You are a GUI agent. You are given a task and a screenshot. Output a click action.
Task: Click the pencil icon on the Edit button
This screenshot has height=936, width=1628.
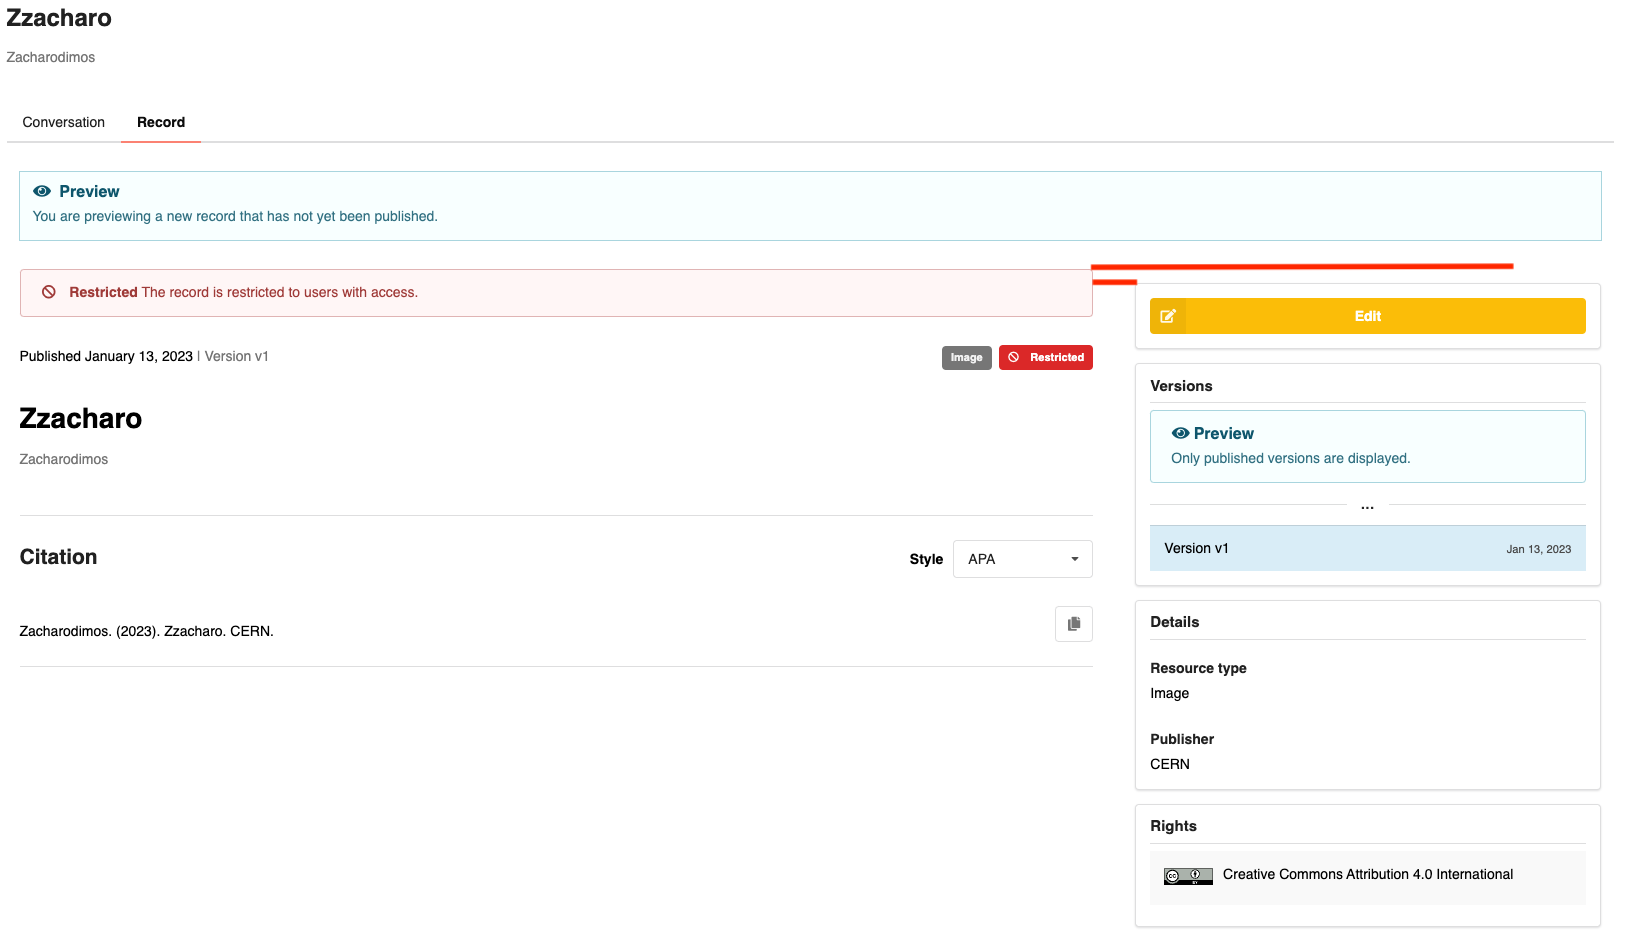click(1167, 315)
